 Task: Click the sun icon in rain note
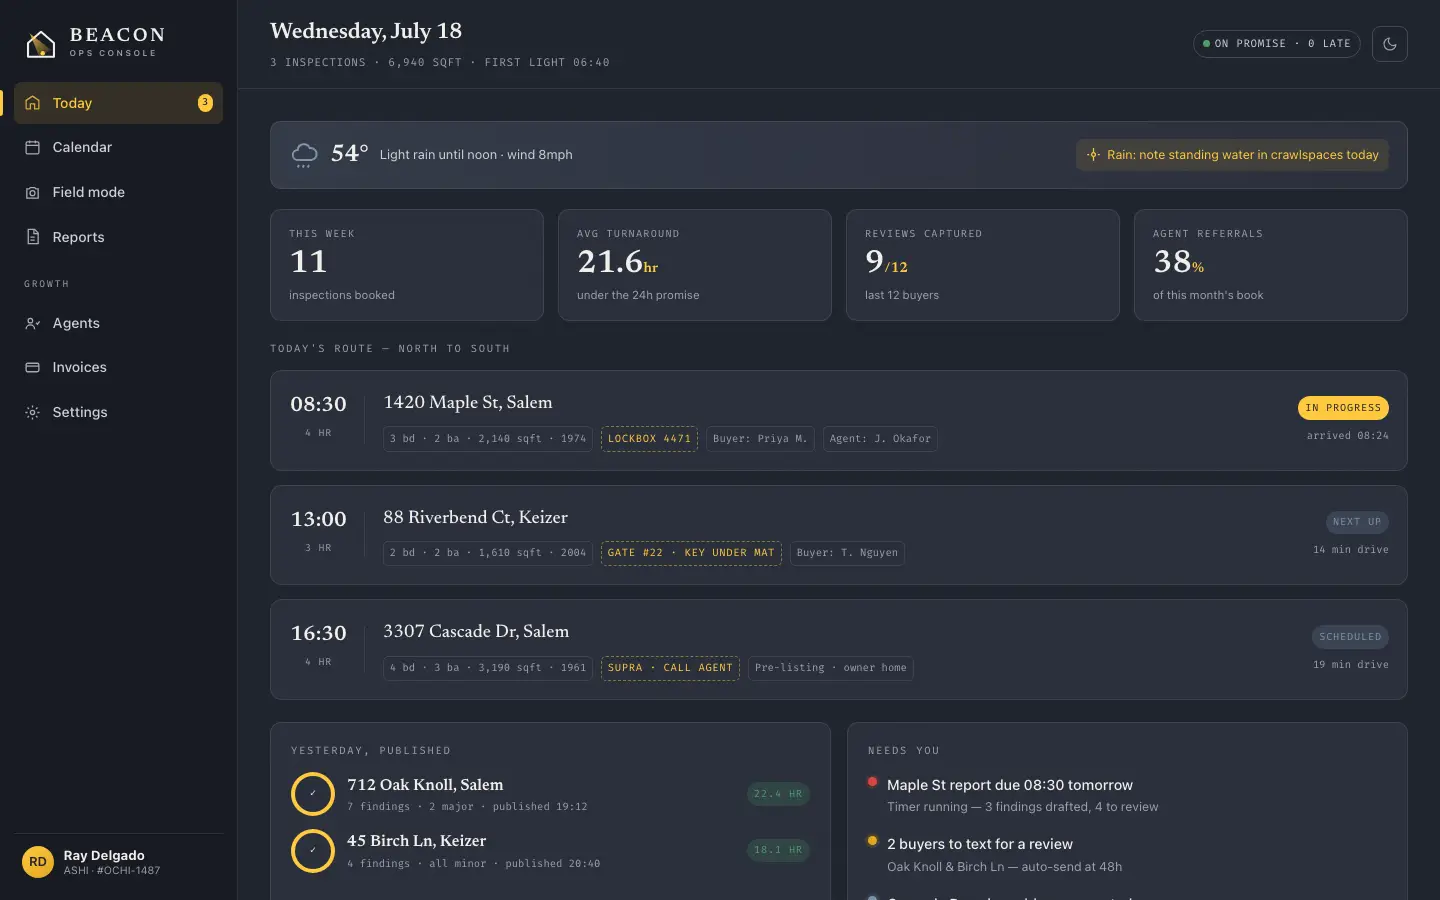1093,155
